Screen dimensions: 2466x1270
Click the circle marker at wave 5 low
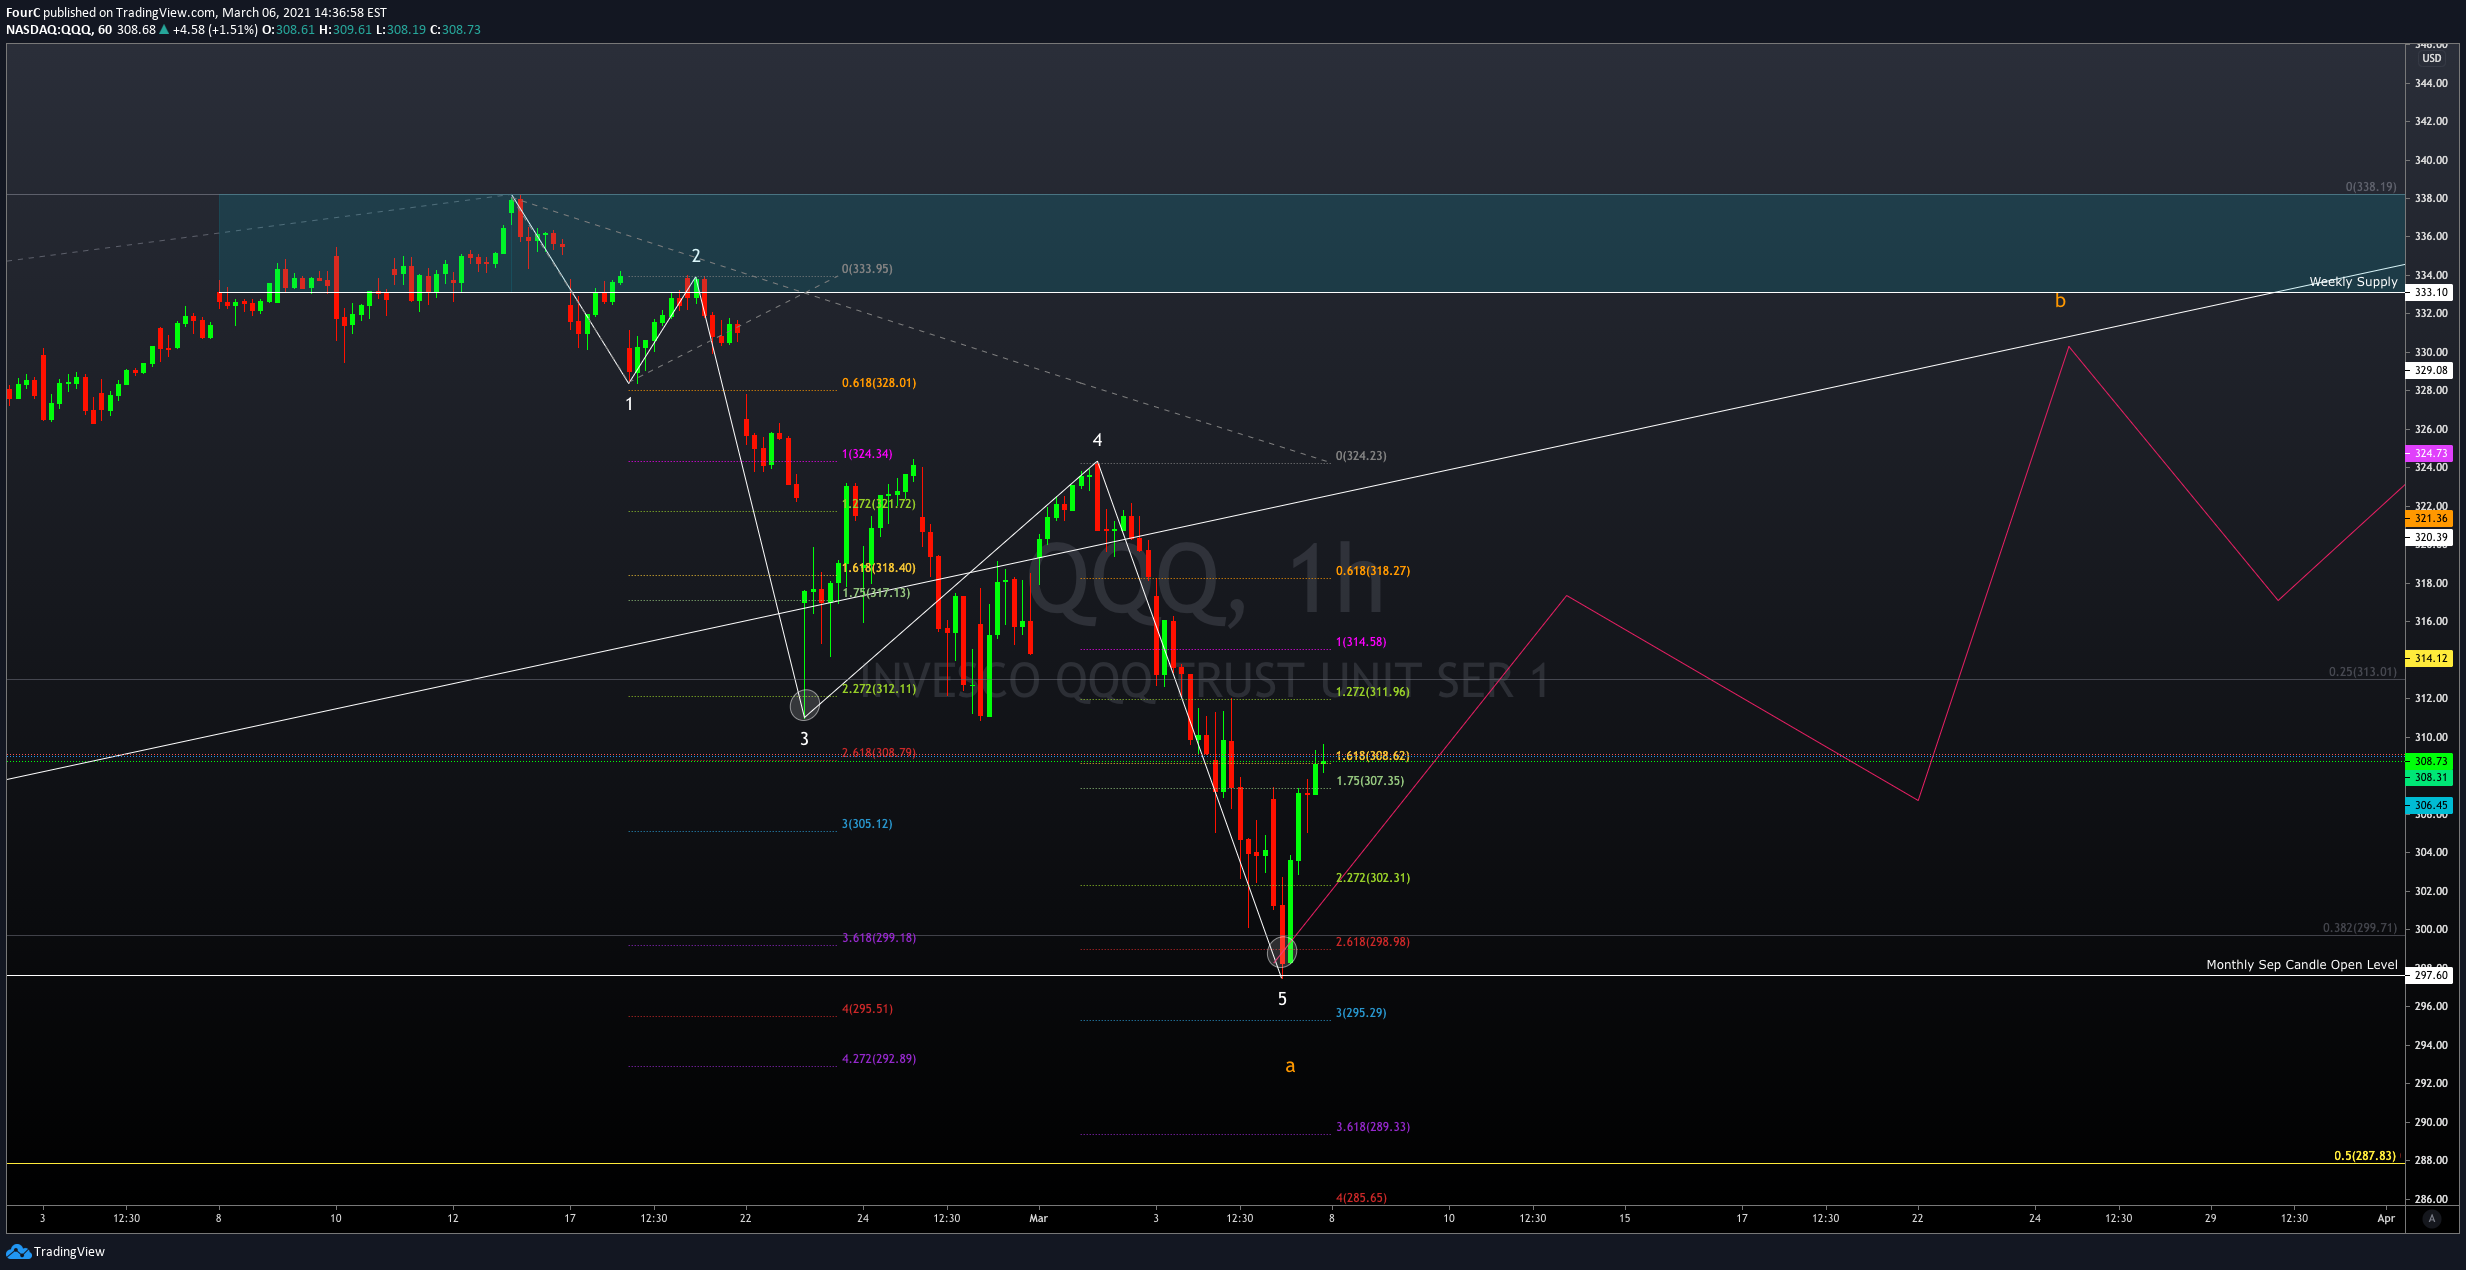tap(1282, 951)
